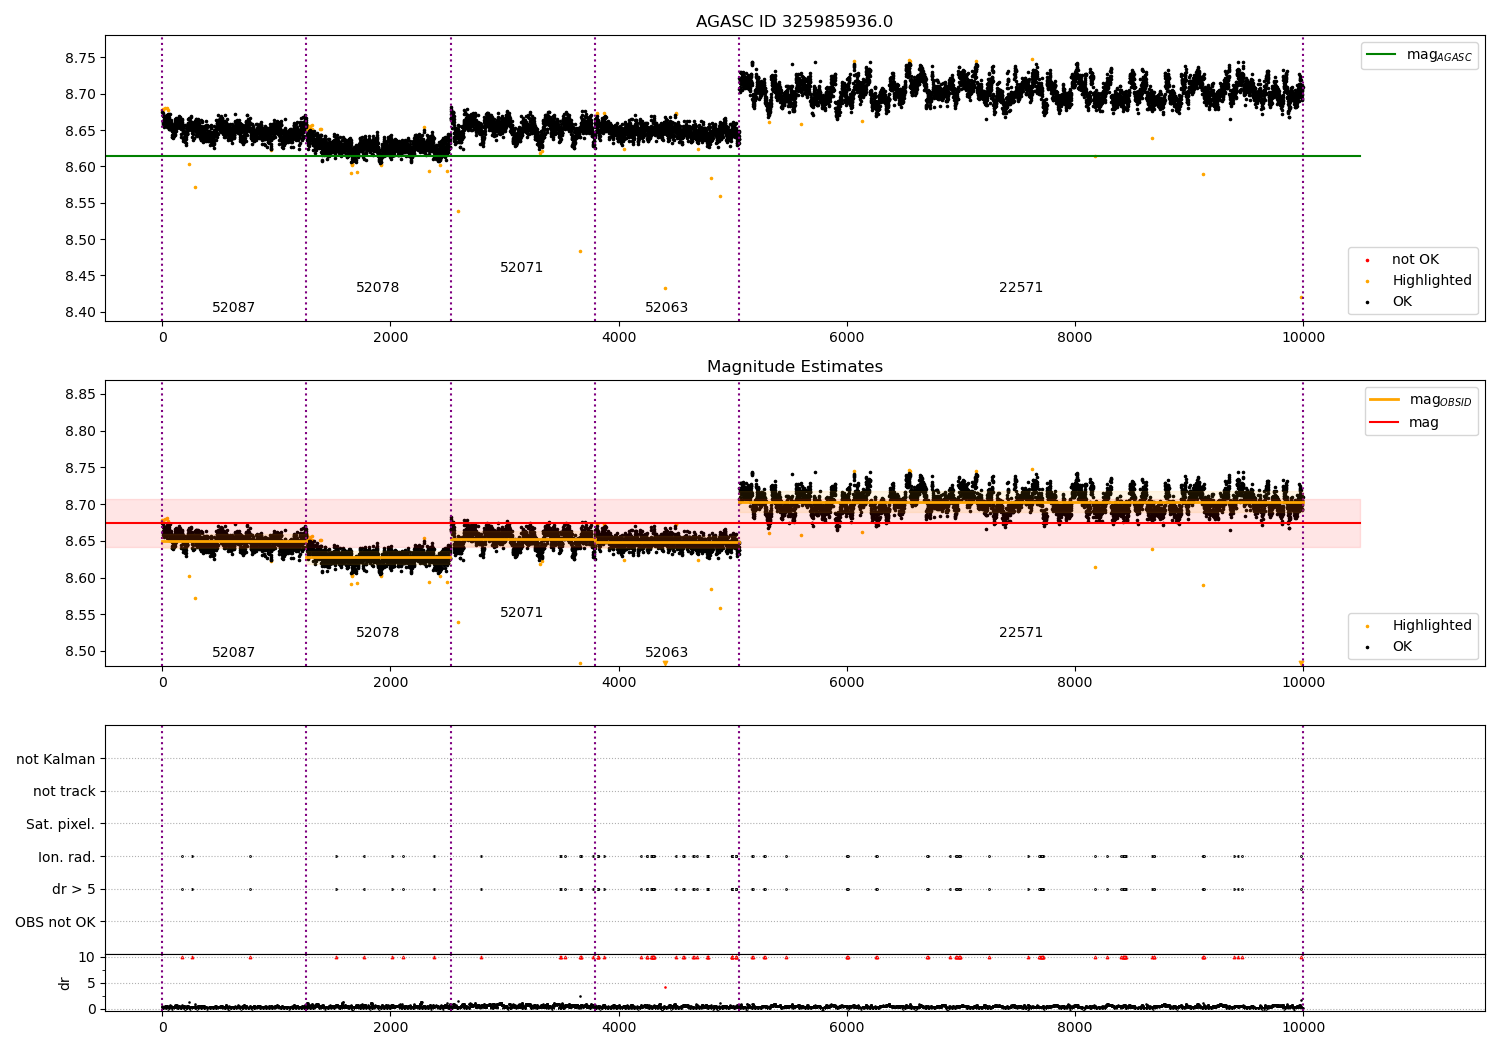Click the 'dr' axis label
This screenshot has height=1050, width=1500.
point(65,983)
